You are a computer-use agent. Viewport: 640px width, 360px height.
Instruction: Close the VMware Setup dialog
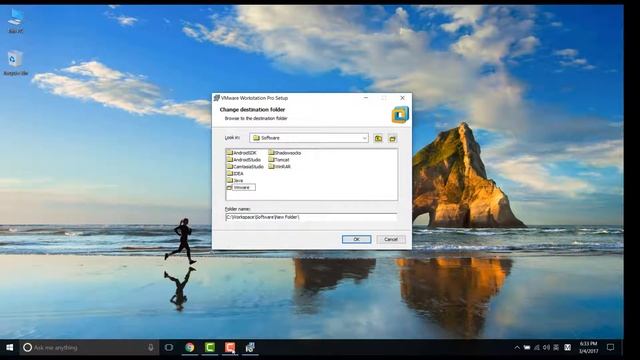(x=402, y=98)
